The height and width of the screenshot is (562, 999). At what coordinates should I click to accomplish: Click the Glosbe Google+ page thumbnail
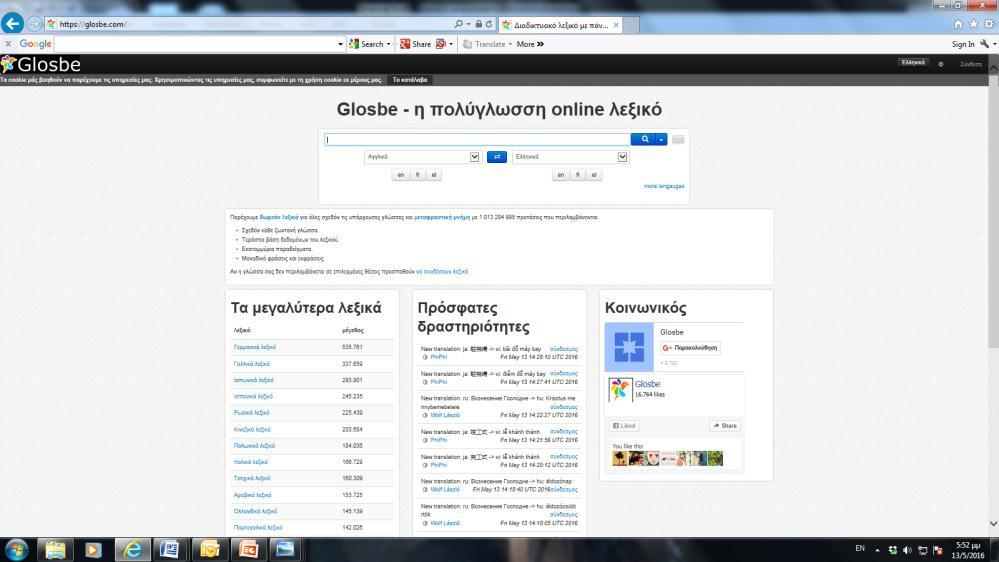pyautogui.click(x=629, y=347)
